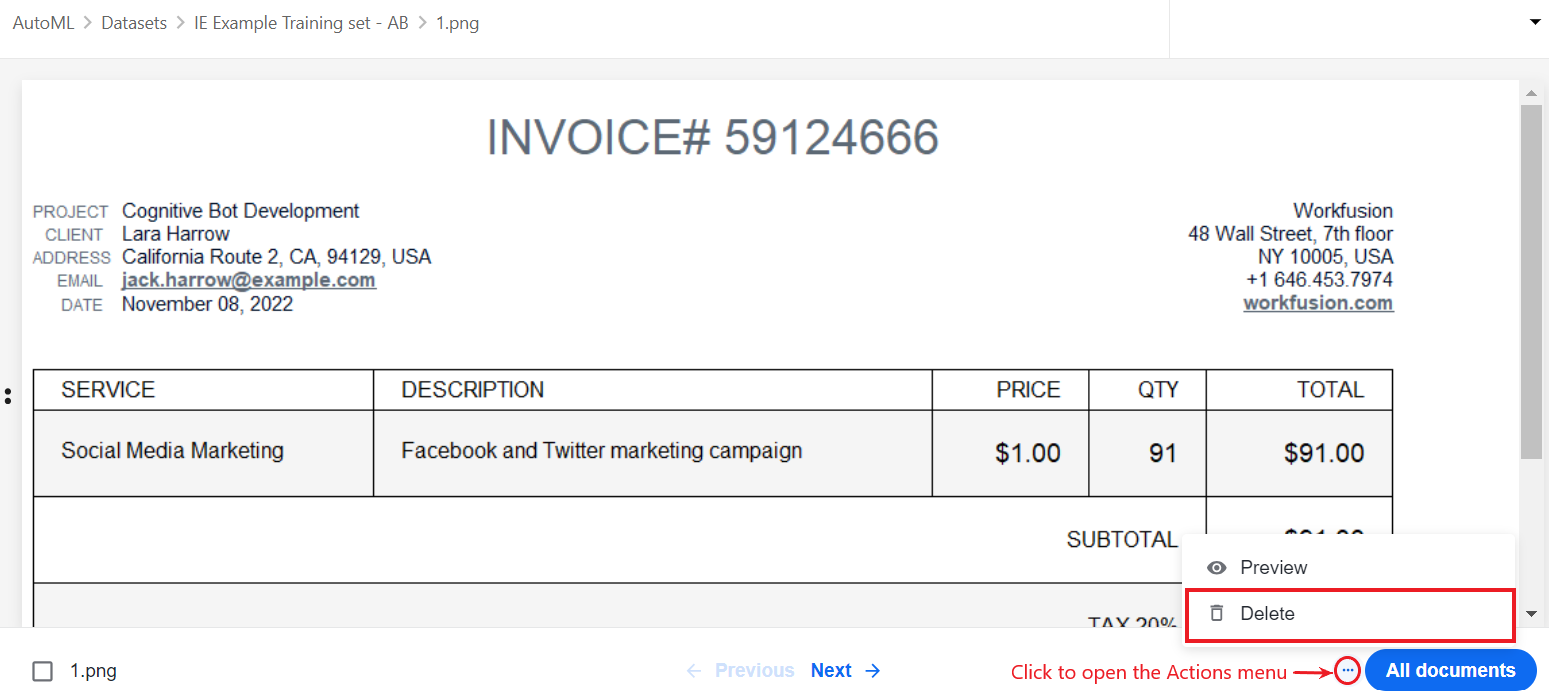This screenshot has width=1549, height=697.
Task: Open the AutoML breadcrumb link
Action: pyautogui.click(x=43, y=23)
